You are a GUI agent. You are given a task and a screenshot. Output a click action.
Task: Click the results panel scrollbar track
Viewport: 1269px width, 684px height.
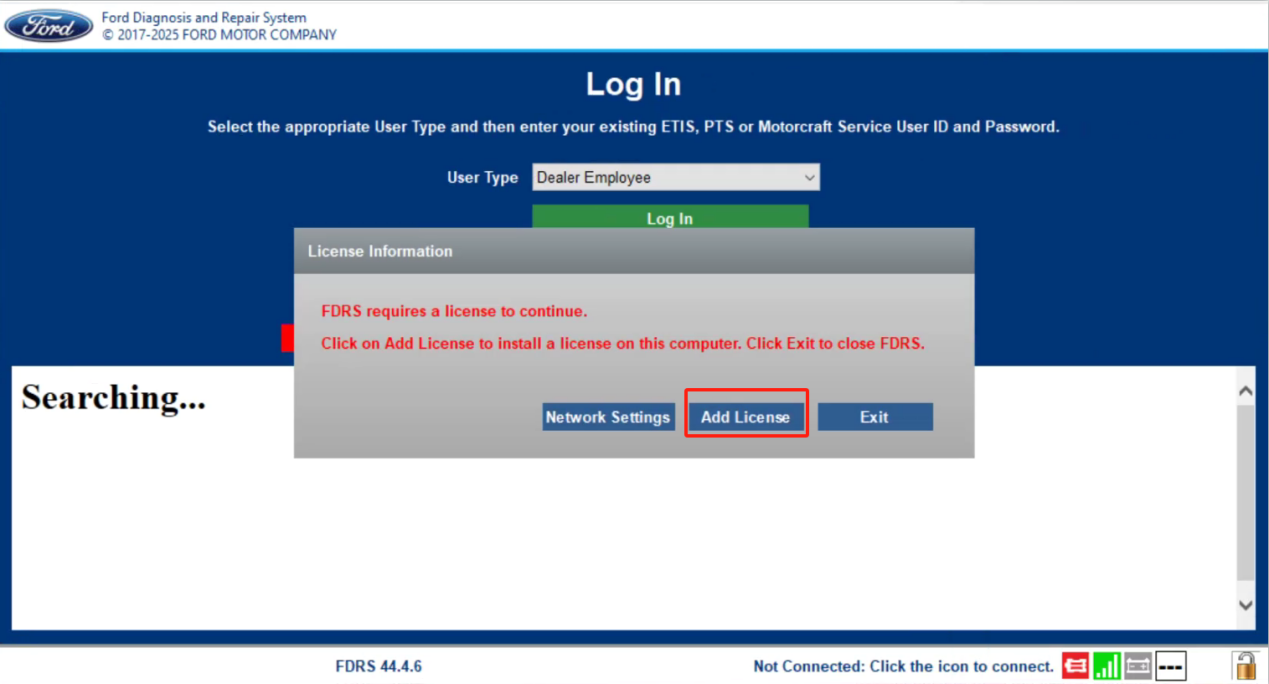[x=1245, y=500]
